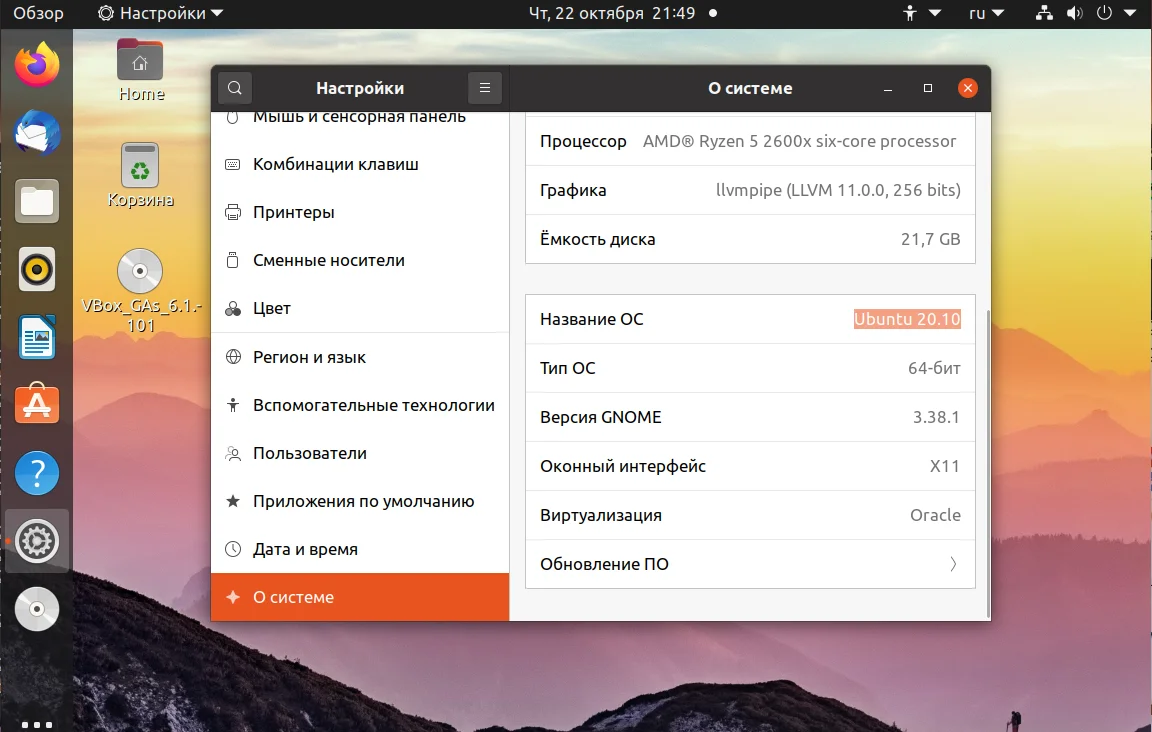Expand the system menu arrow at top right
This screenshot has height=732, width=1152.
pyautogui.click(x=1130, y=13)
